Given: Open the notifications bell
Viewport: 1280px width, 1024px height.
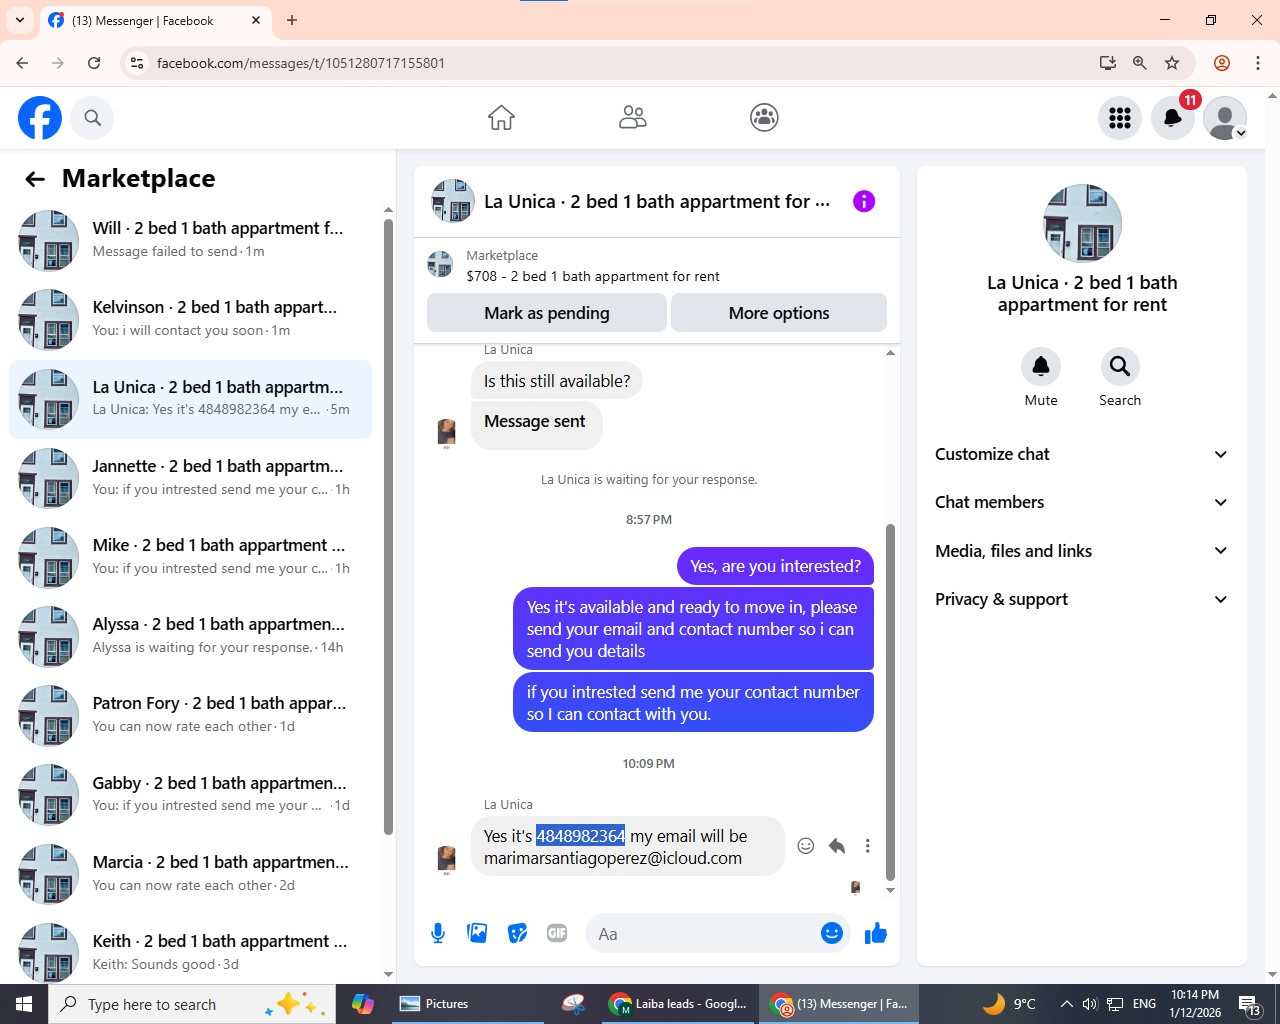Looking at the screenshot, I should 1173,118.
